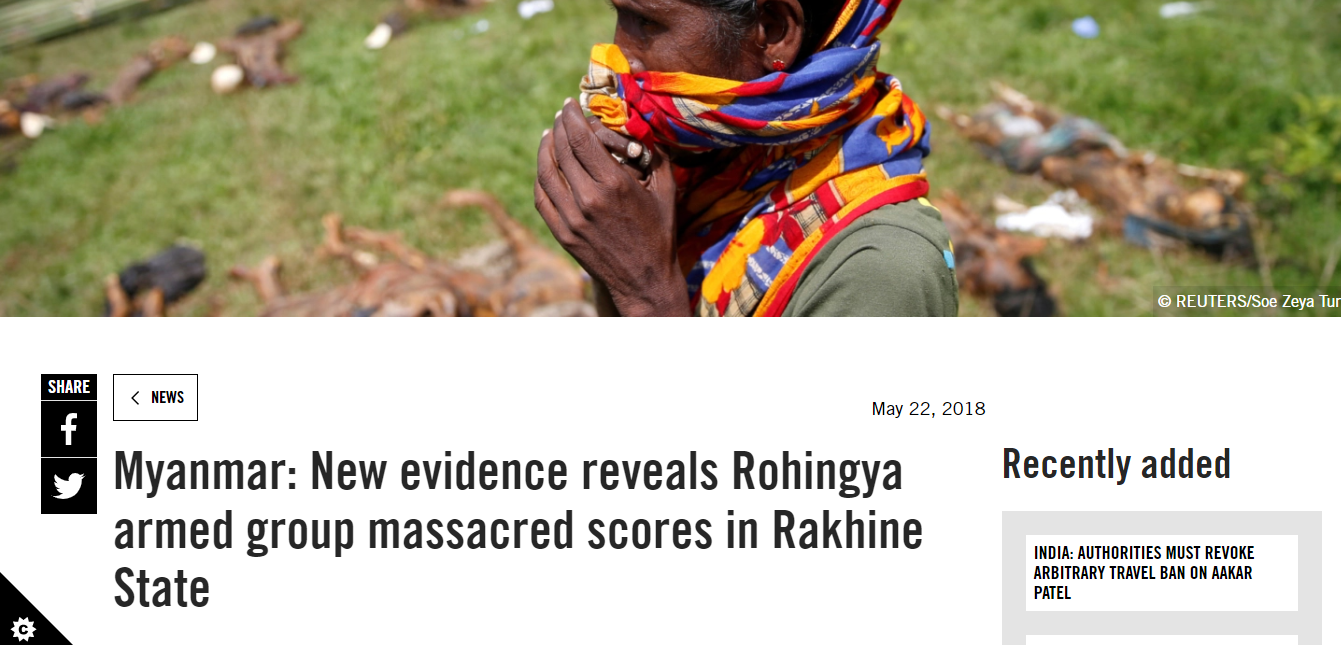The image size is (1341, 645).
Task: Click the word State ending the headline
Action: [162, 589]
